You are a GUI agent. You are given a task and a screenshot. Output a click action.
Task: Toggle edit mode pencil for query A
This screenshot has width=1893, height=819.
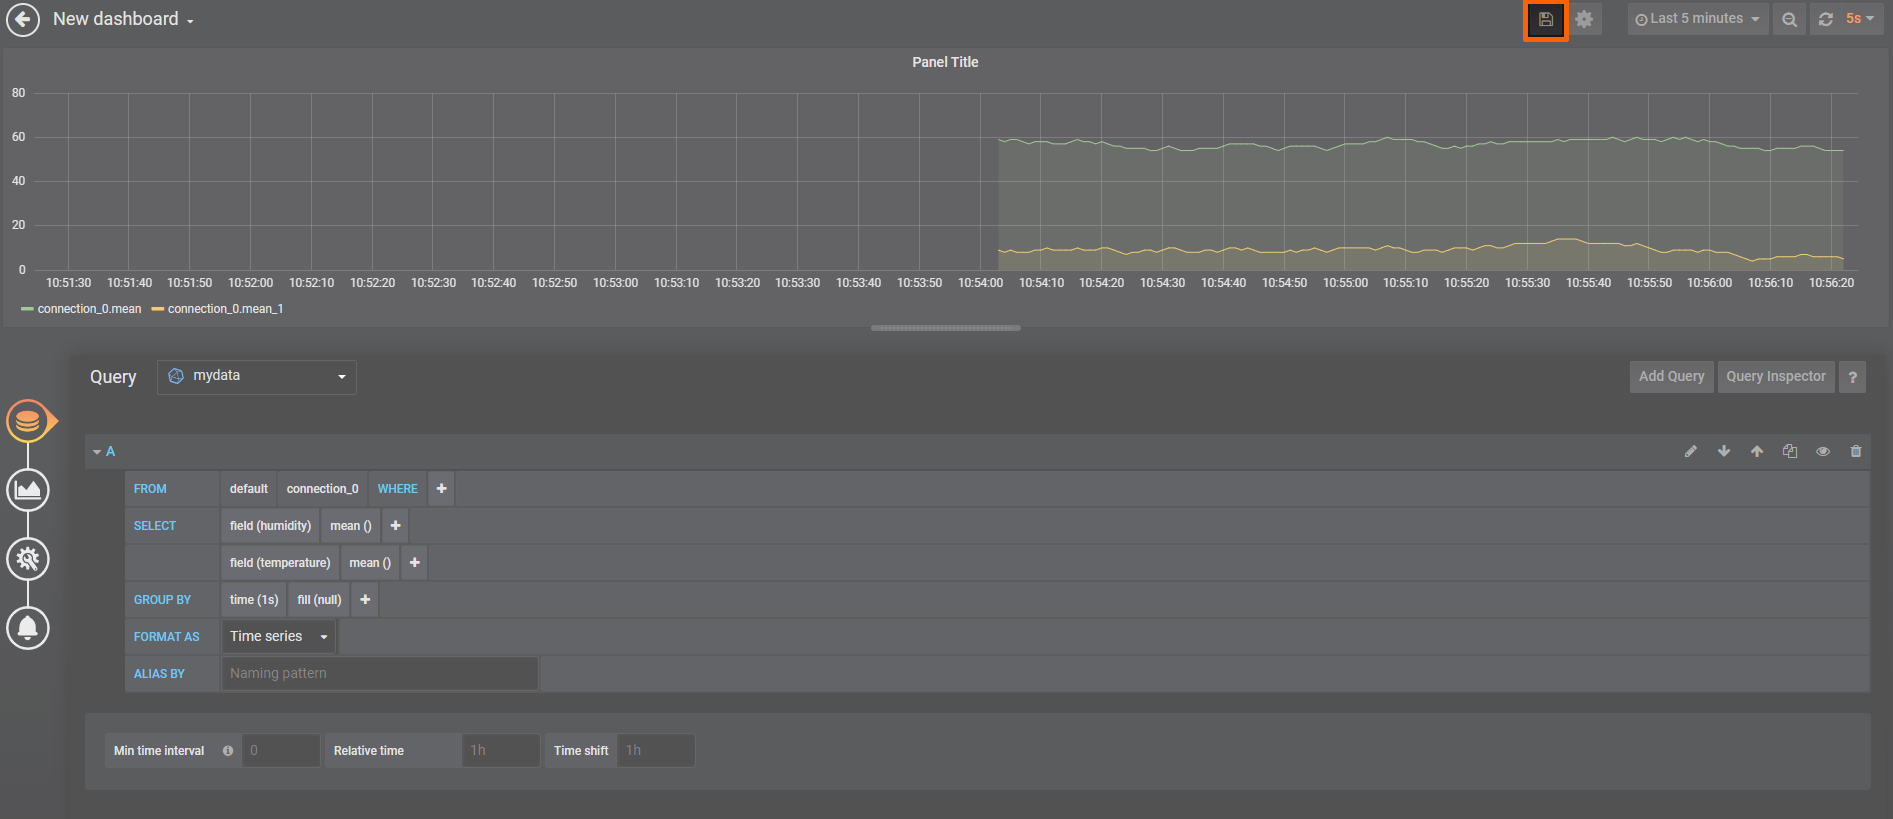pyautogui.click(x=1690, y=452)
